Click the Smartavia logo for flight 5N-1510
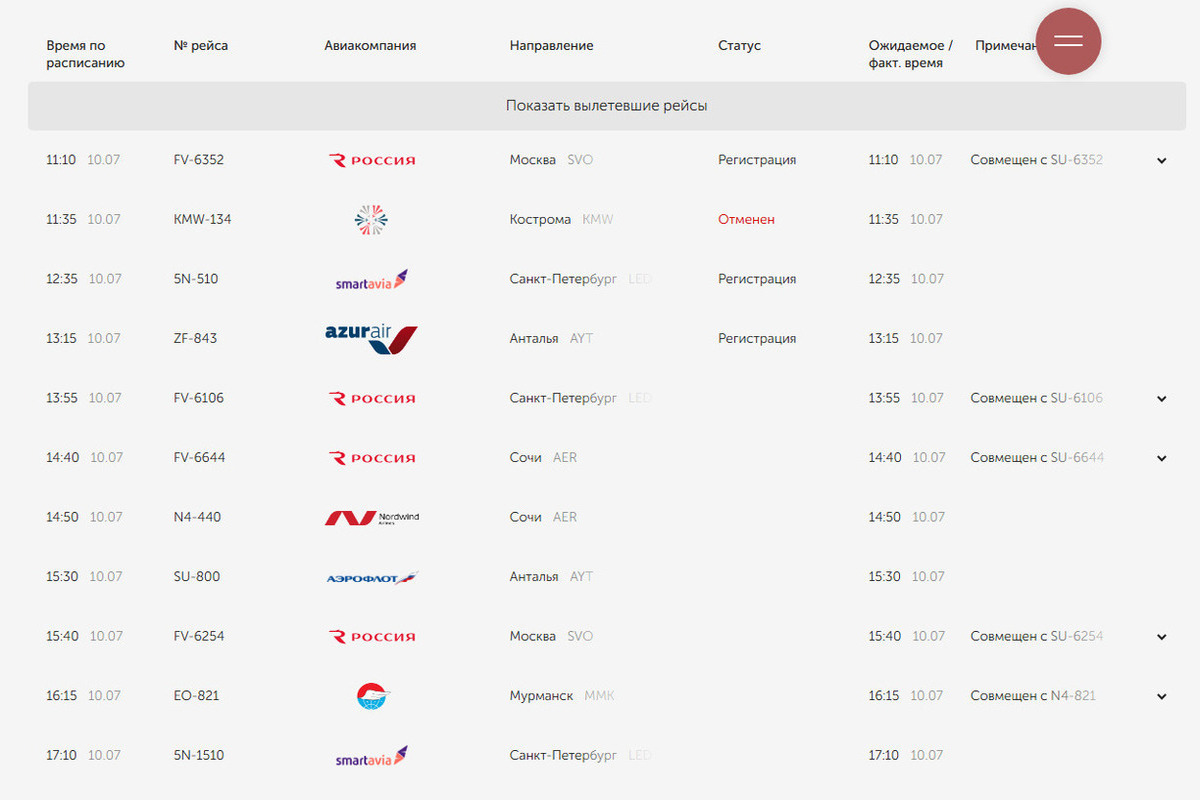Screen dimensions: 1200x800 tap(372, 756)
